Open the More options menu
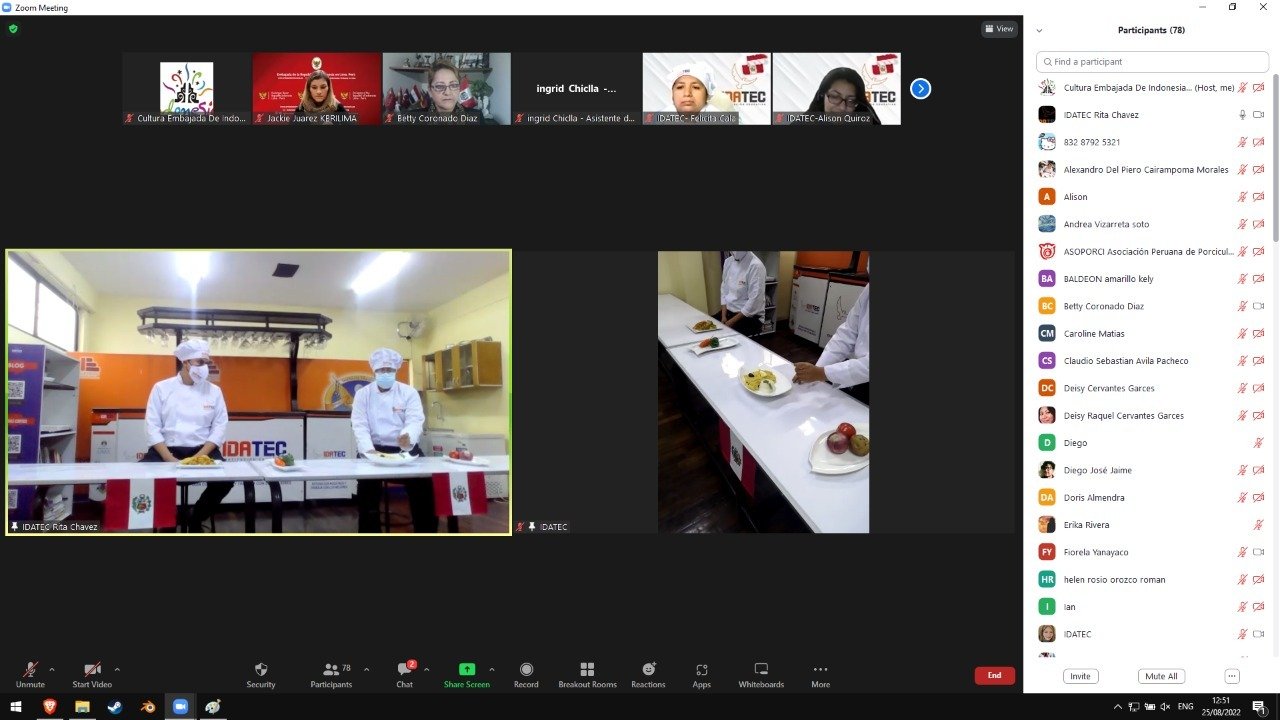 click(x=820, y=670)
